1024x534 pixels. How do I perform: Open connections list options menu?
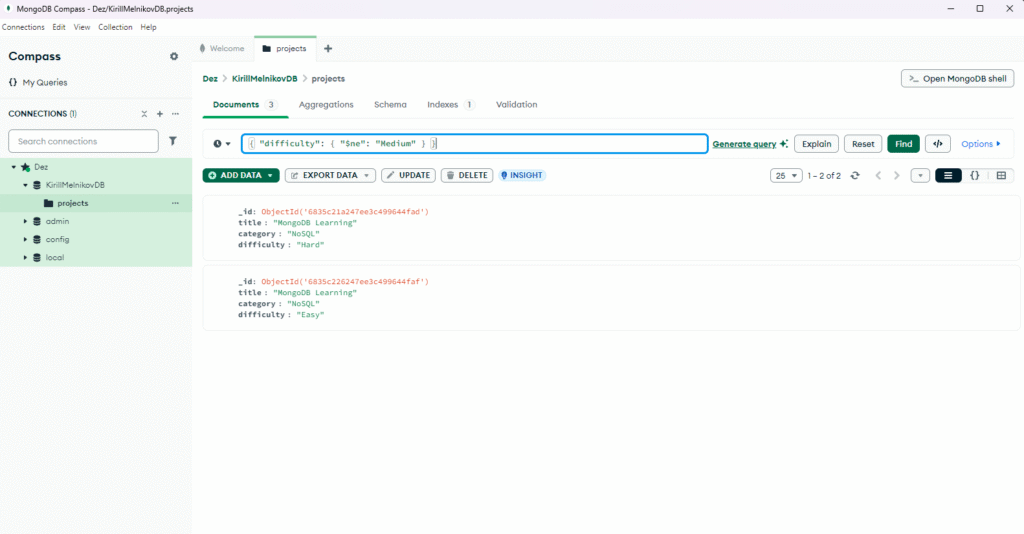click(175, 114)
